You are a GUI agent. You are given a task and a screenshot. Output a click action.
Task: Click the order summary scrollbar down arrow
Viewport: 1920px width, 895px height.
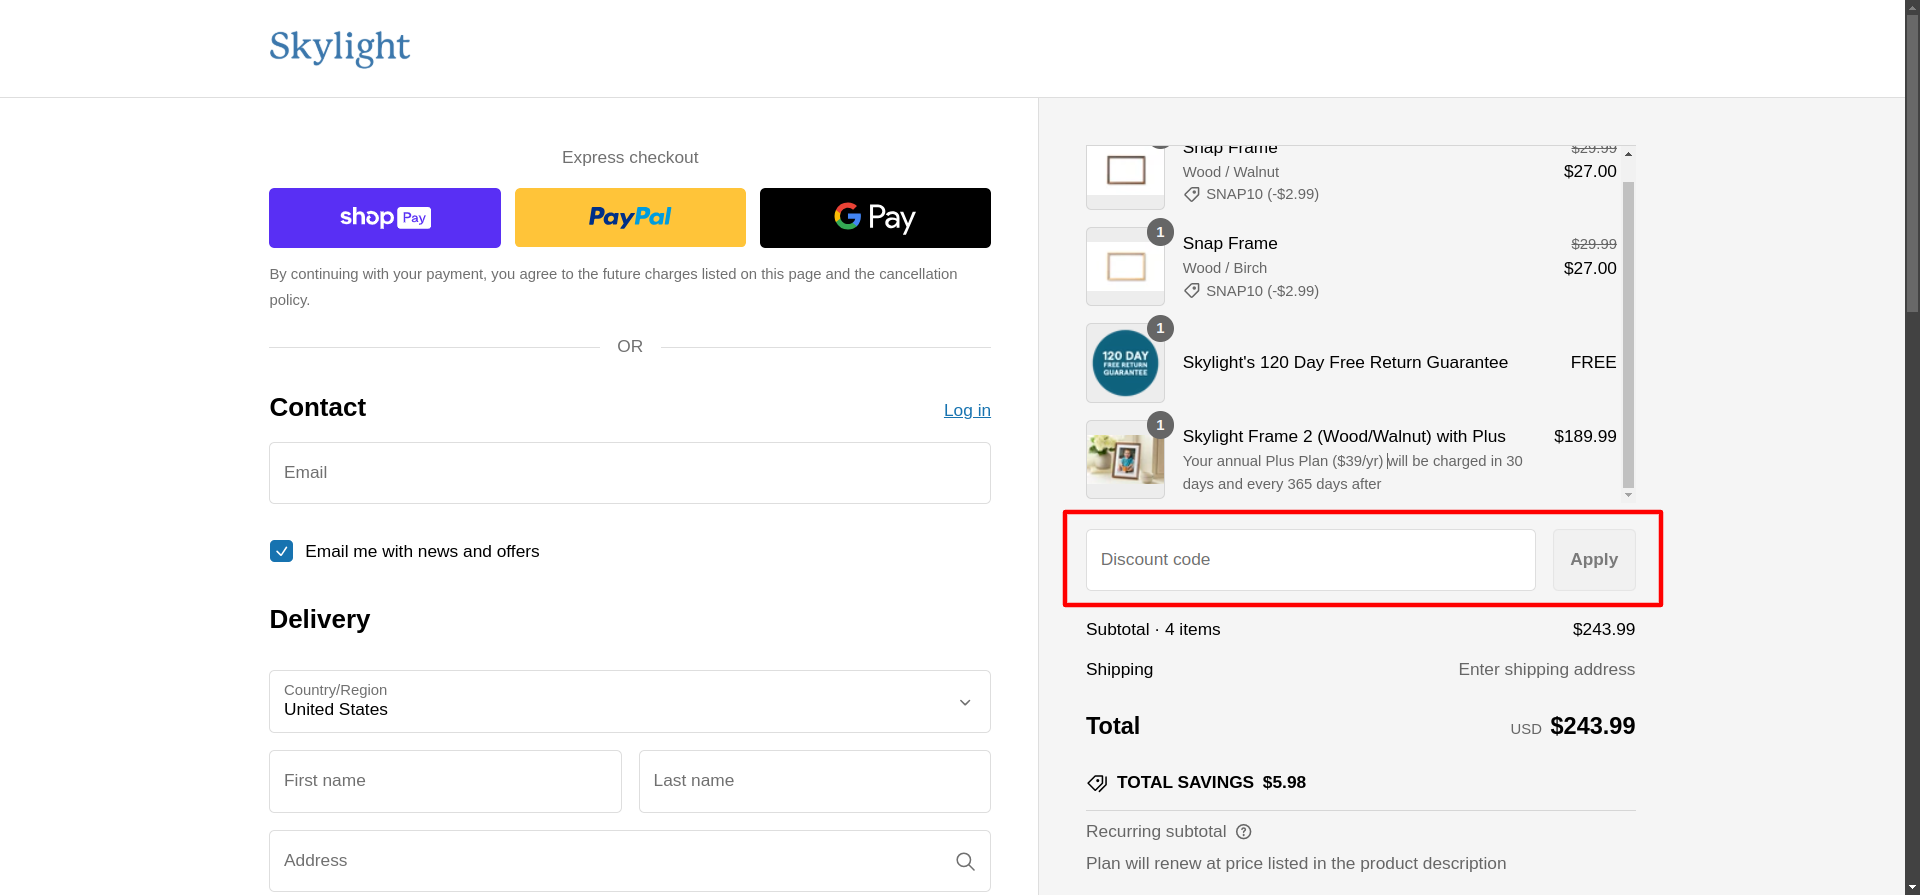[1629, 494]
